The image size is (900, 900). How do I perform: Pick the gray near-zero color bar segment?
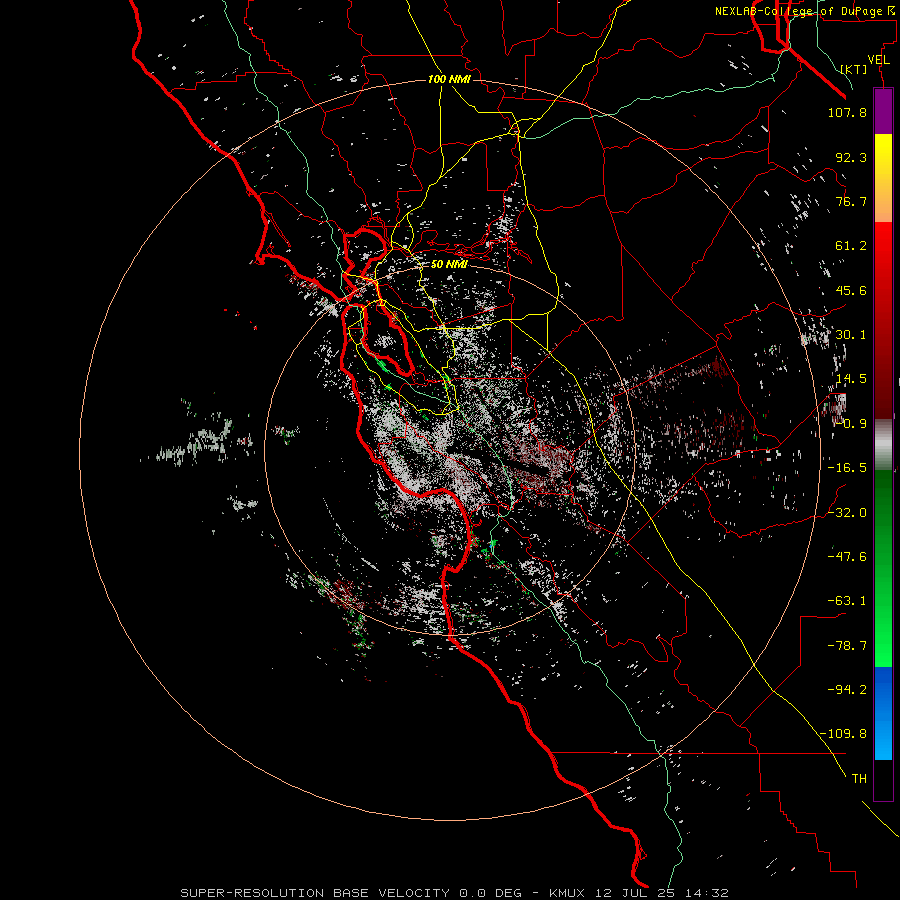pos(883,445)
